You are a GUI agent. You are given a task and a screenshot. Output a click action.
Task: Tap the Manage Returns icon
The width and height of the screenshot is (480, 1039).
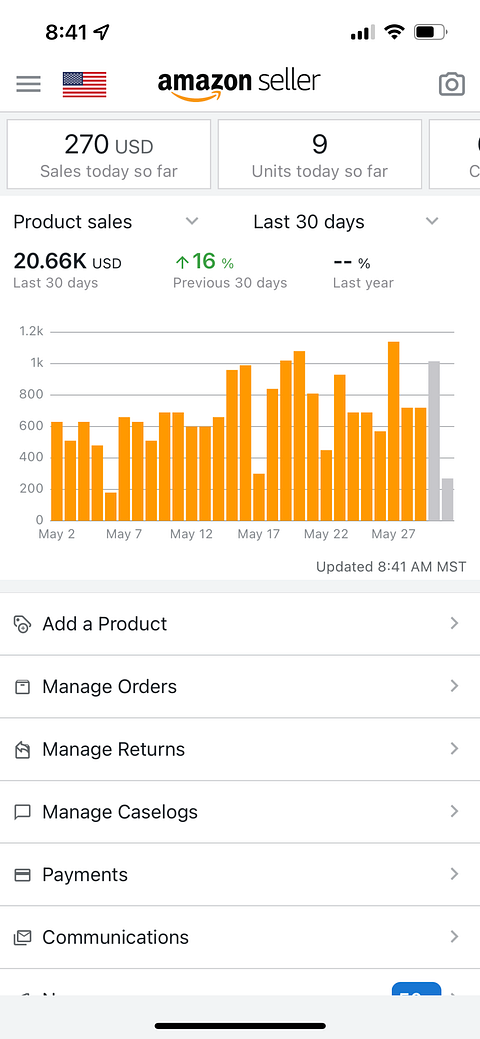coord(23,749)
